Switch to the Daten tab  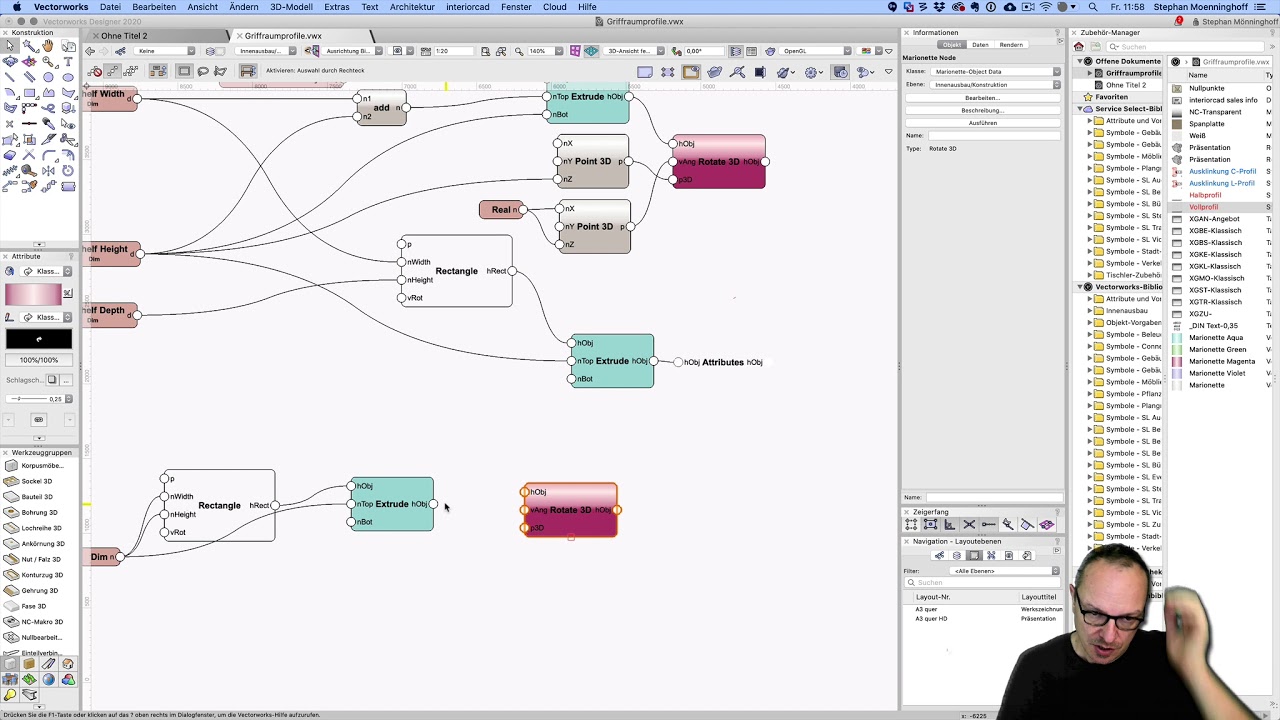(980, 45)
